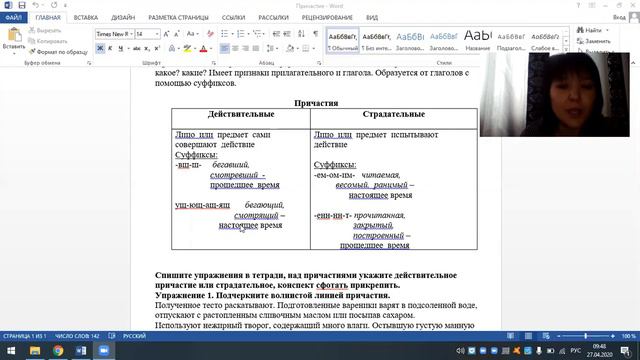Toggle subscript formatting

pos(147,49)
